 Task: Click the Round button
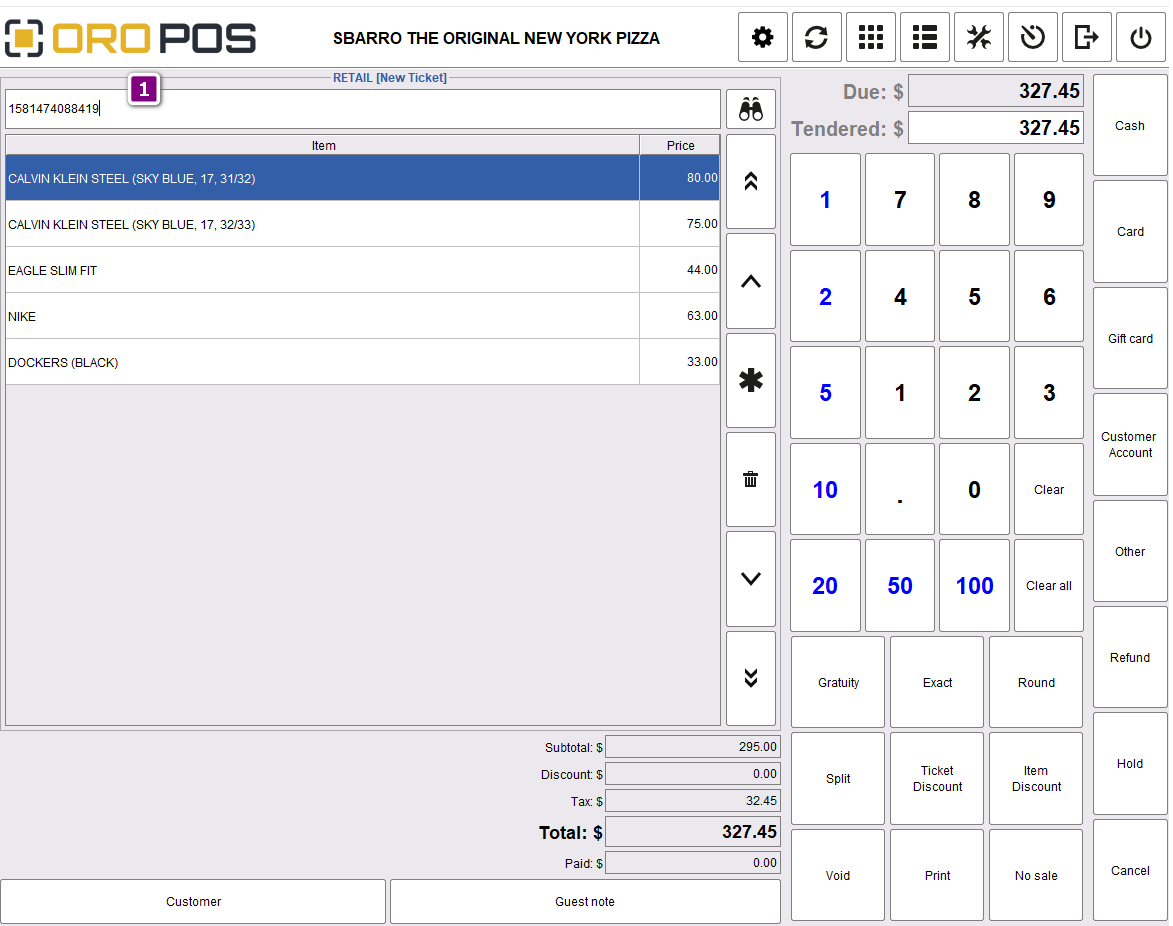pos(1036,682)
